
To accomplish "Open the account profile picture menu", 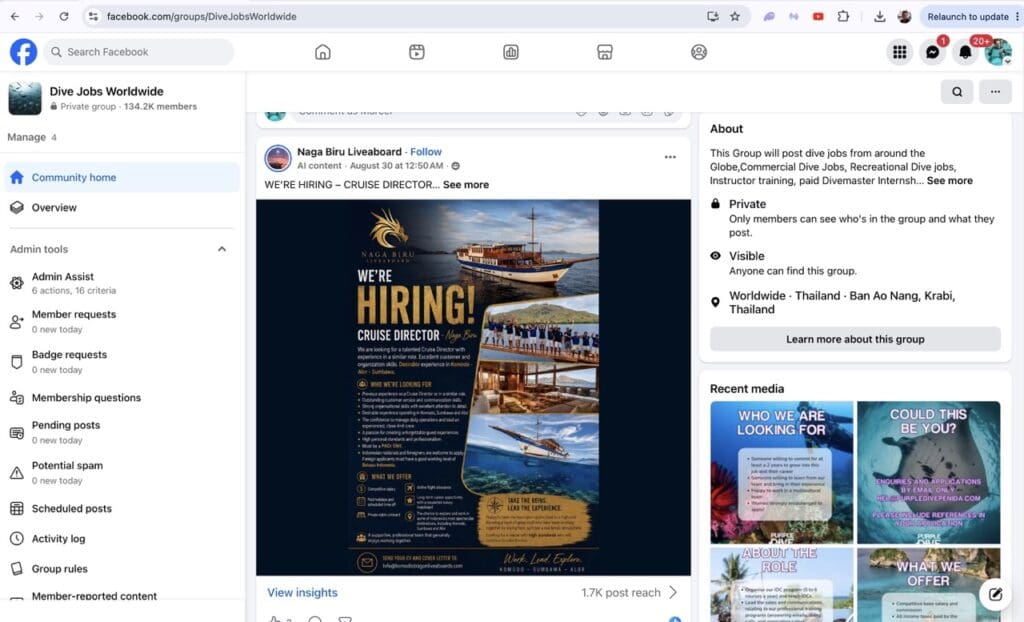I will coord(999,52).
